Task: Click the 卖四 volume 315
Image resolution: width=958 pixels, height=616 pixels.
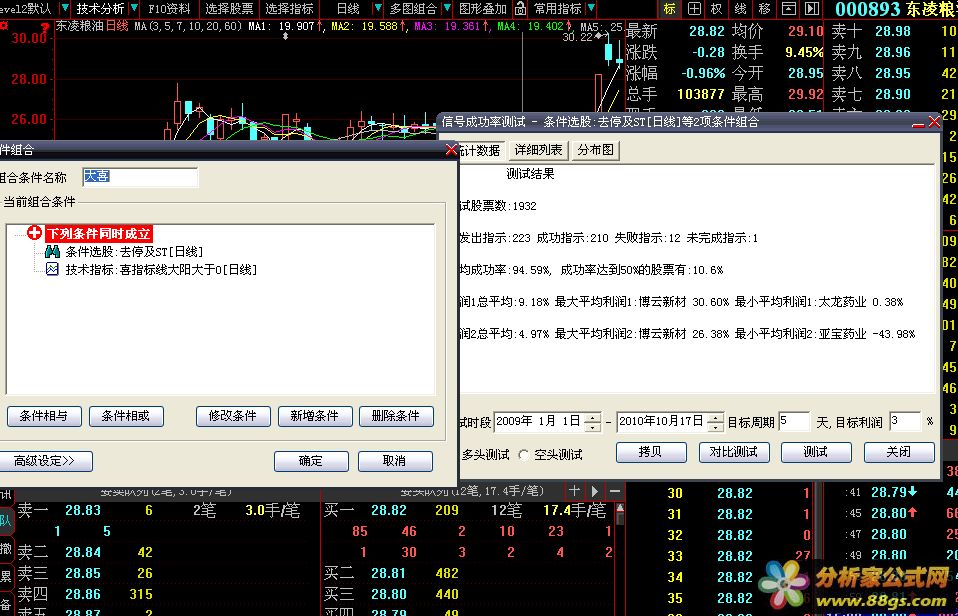Action: click(x=141, y=594)
